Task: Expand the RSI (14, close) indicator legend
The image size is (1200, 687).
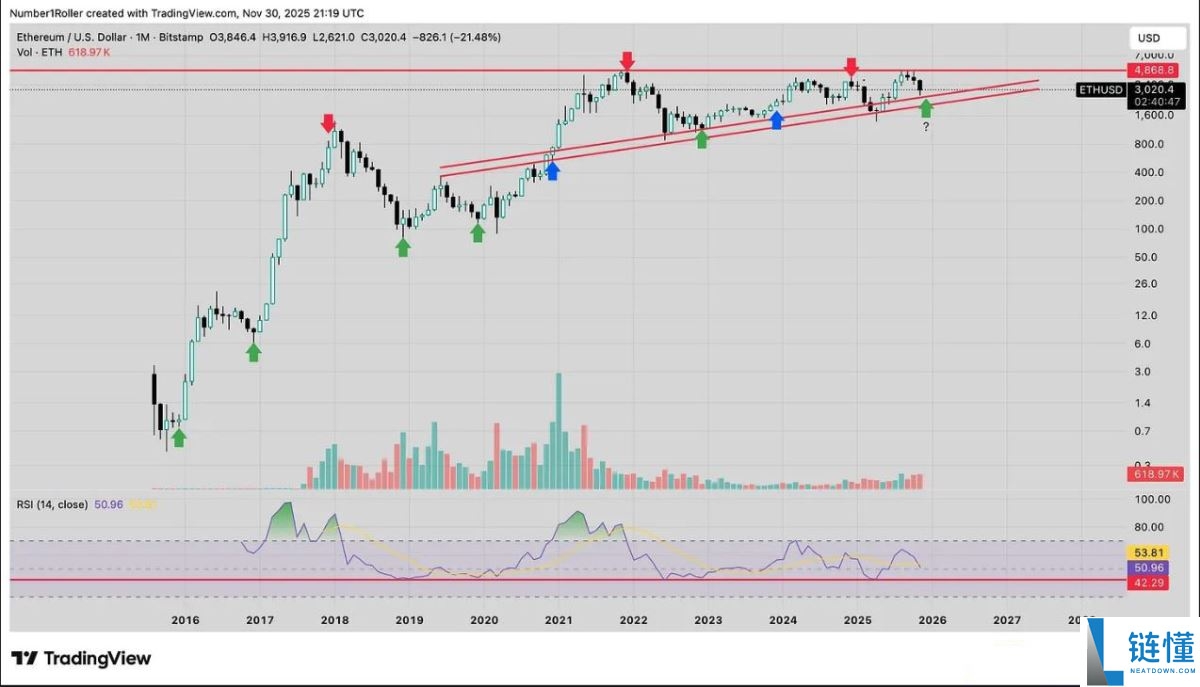Action: (52, 505)
